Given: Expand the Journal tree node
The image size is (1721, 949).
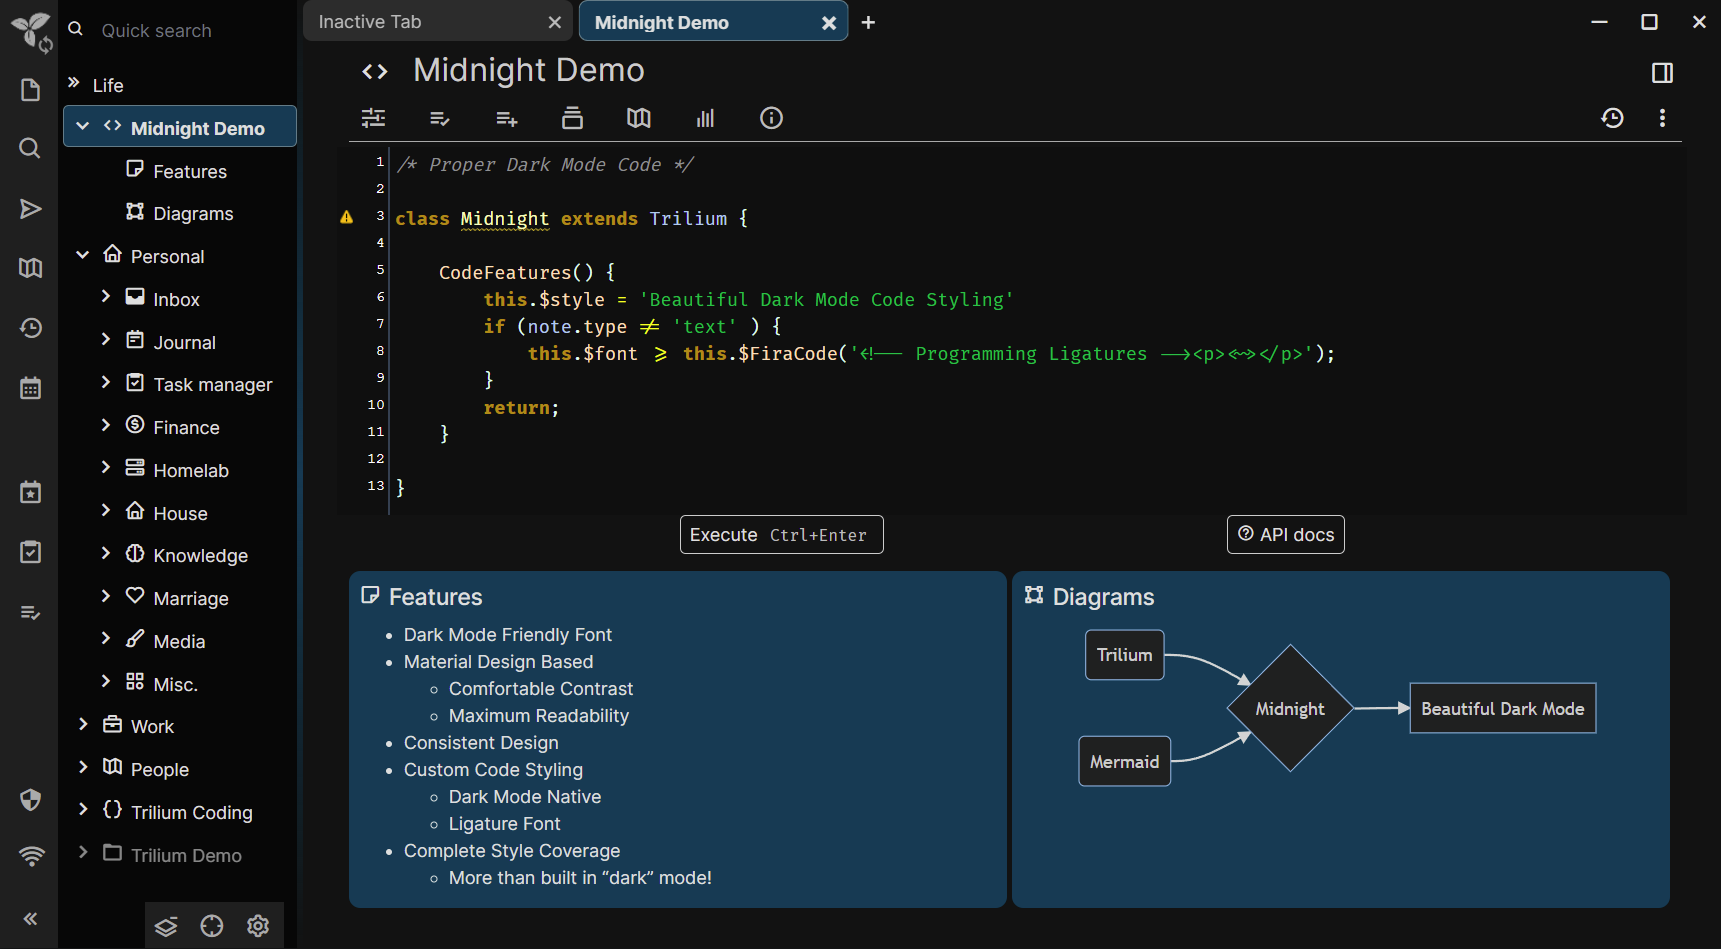Looking at the screenshot, I should point(106,340).
